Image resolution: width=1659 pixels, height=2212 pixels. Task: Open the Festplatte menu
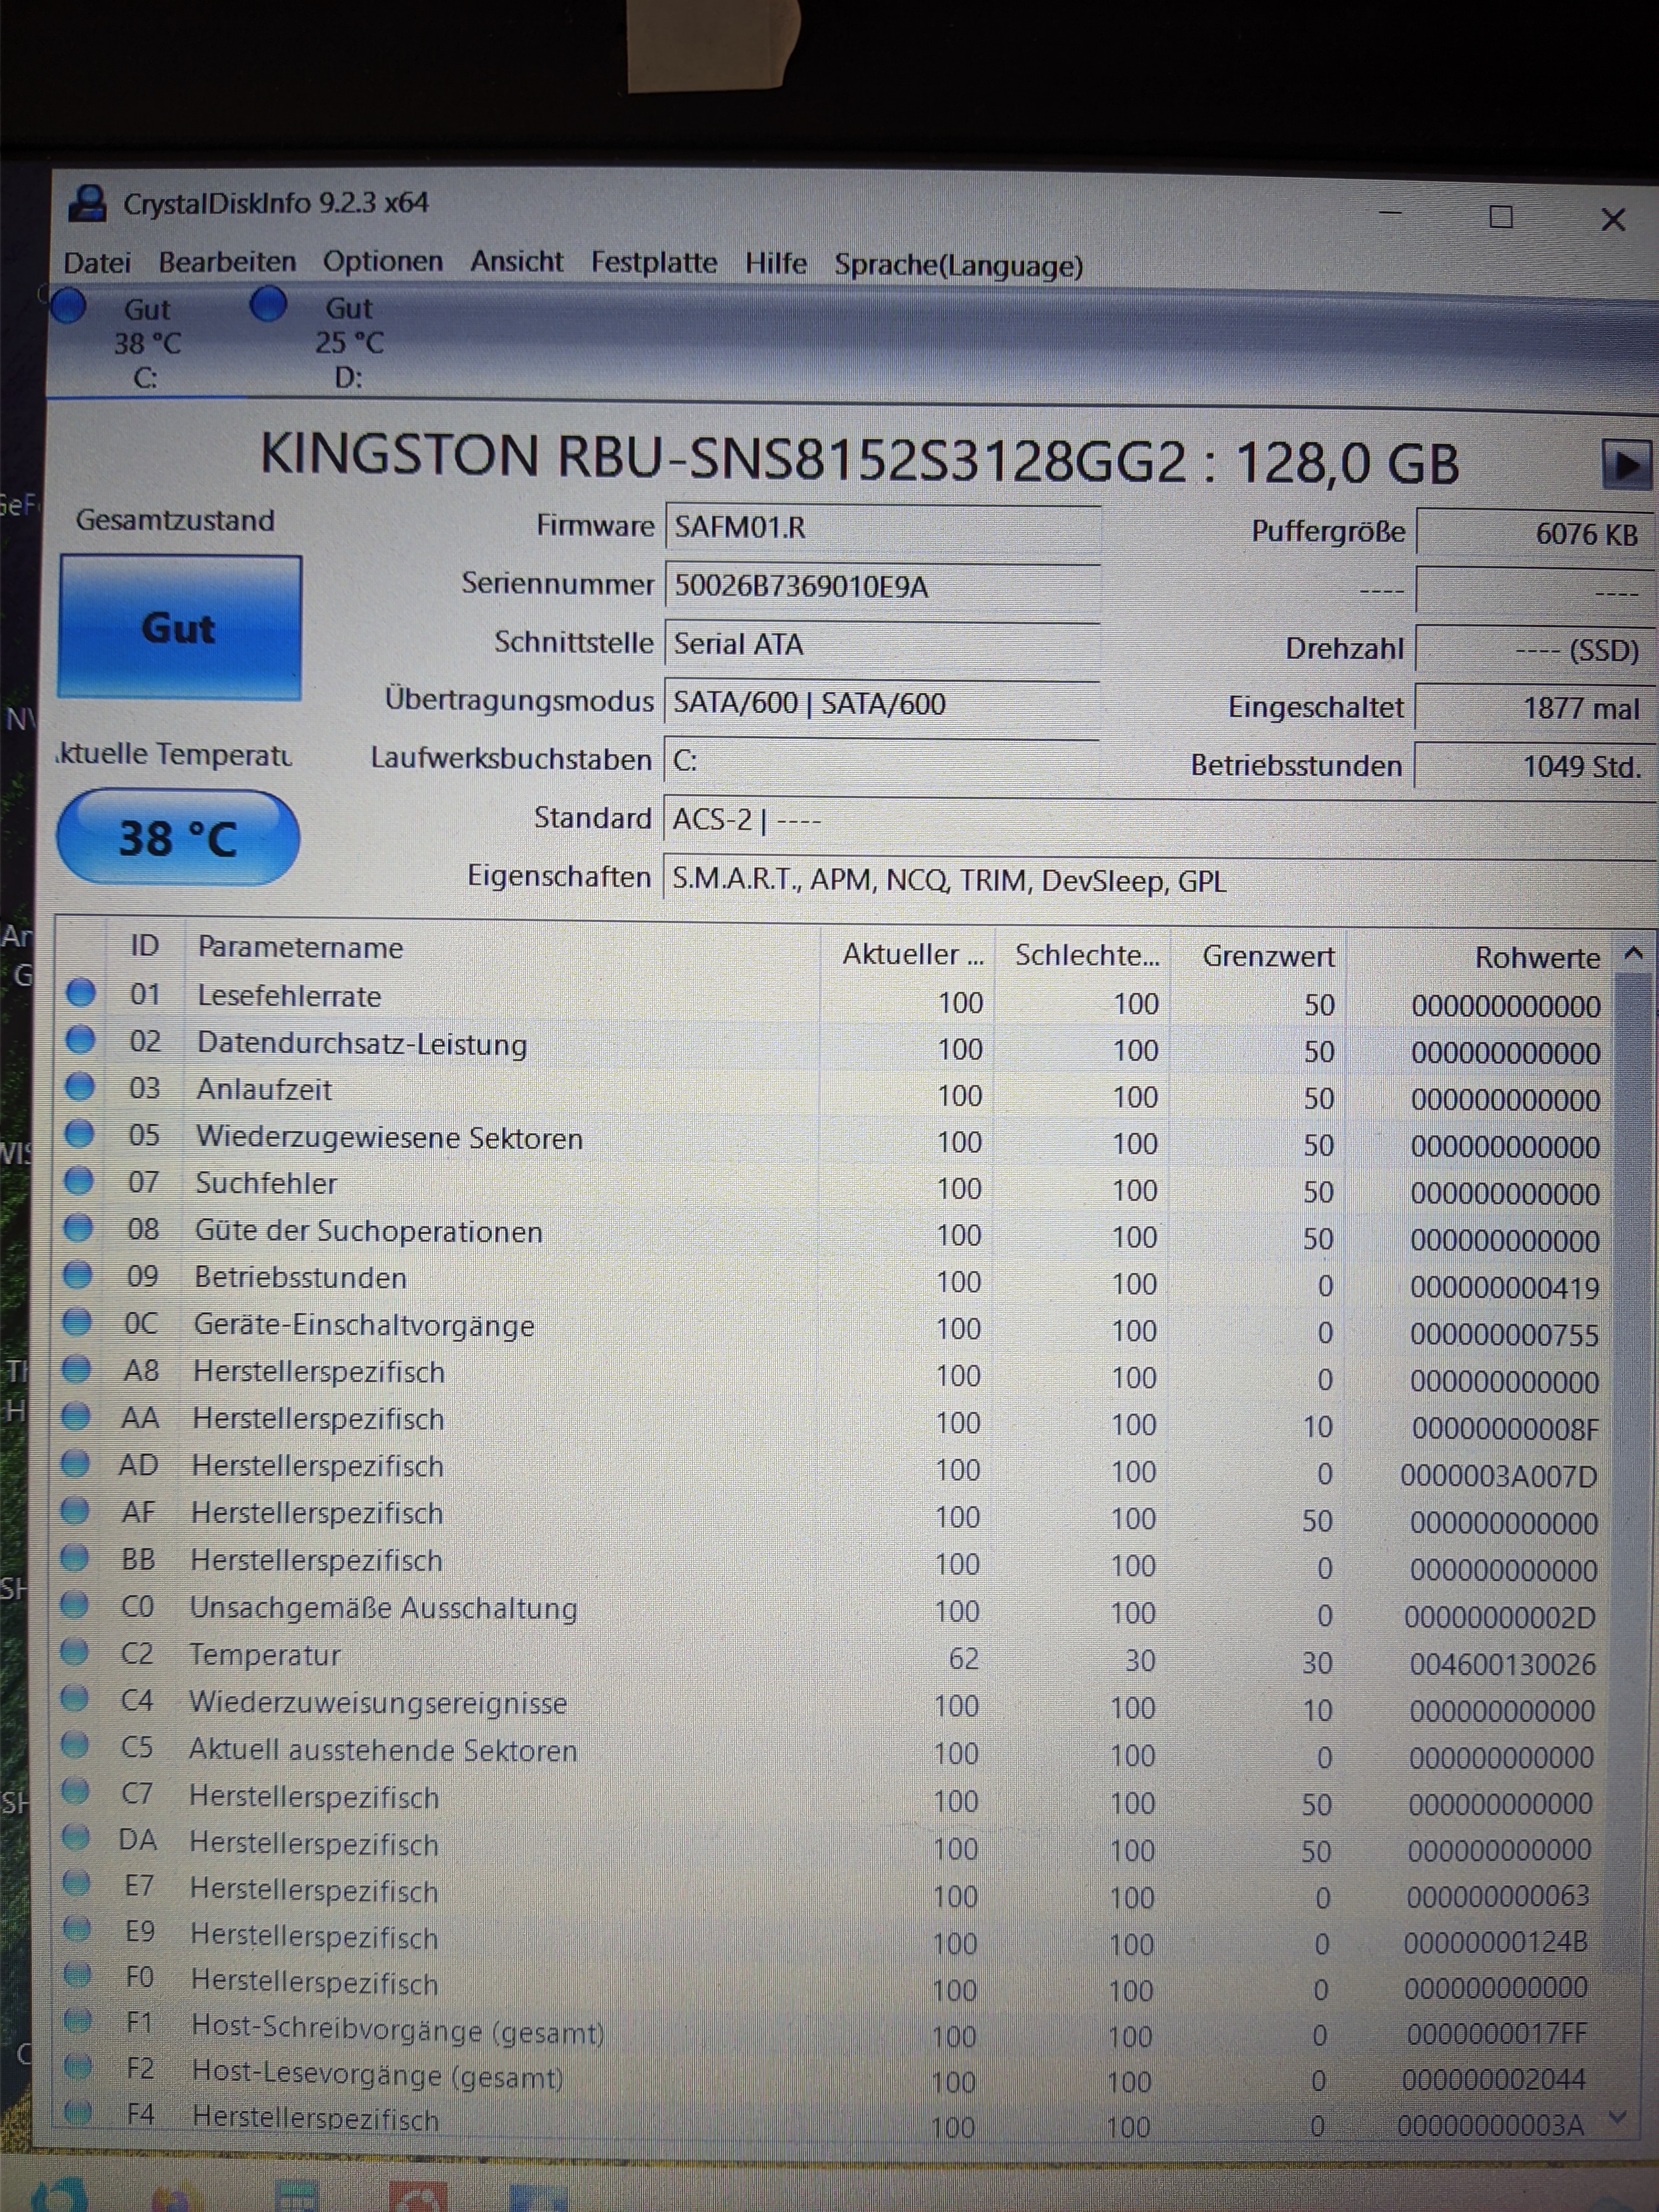tap(654, 262)
